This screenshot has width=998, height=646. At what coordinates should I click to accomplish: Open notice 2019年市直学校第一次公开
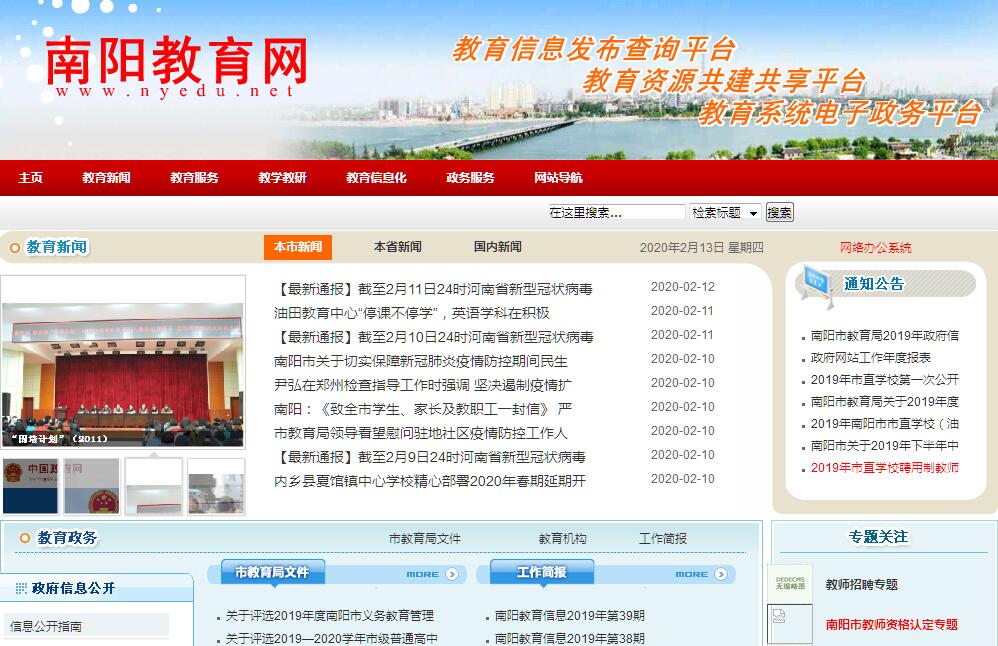[x=885, y=379]
